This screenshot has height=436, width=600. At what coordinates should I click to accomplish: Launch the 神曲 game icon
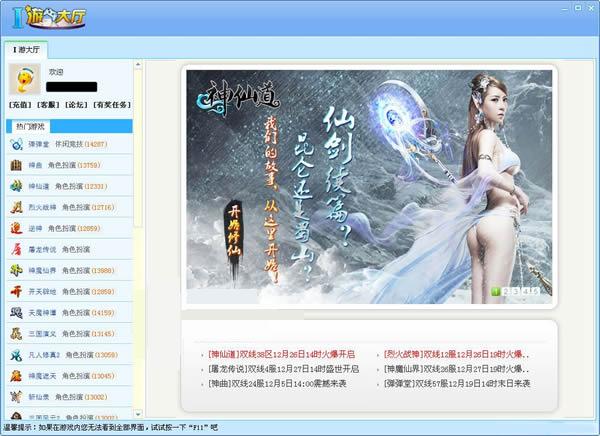coord(16,165)
